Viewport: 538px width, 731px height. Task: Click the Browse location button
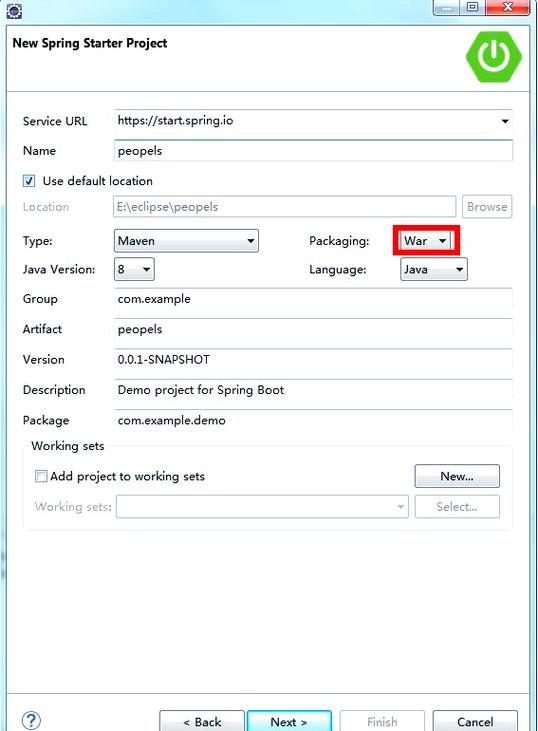coord(487,207)
